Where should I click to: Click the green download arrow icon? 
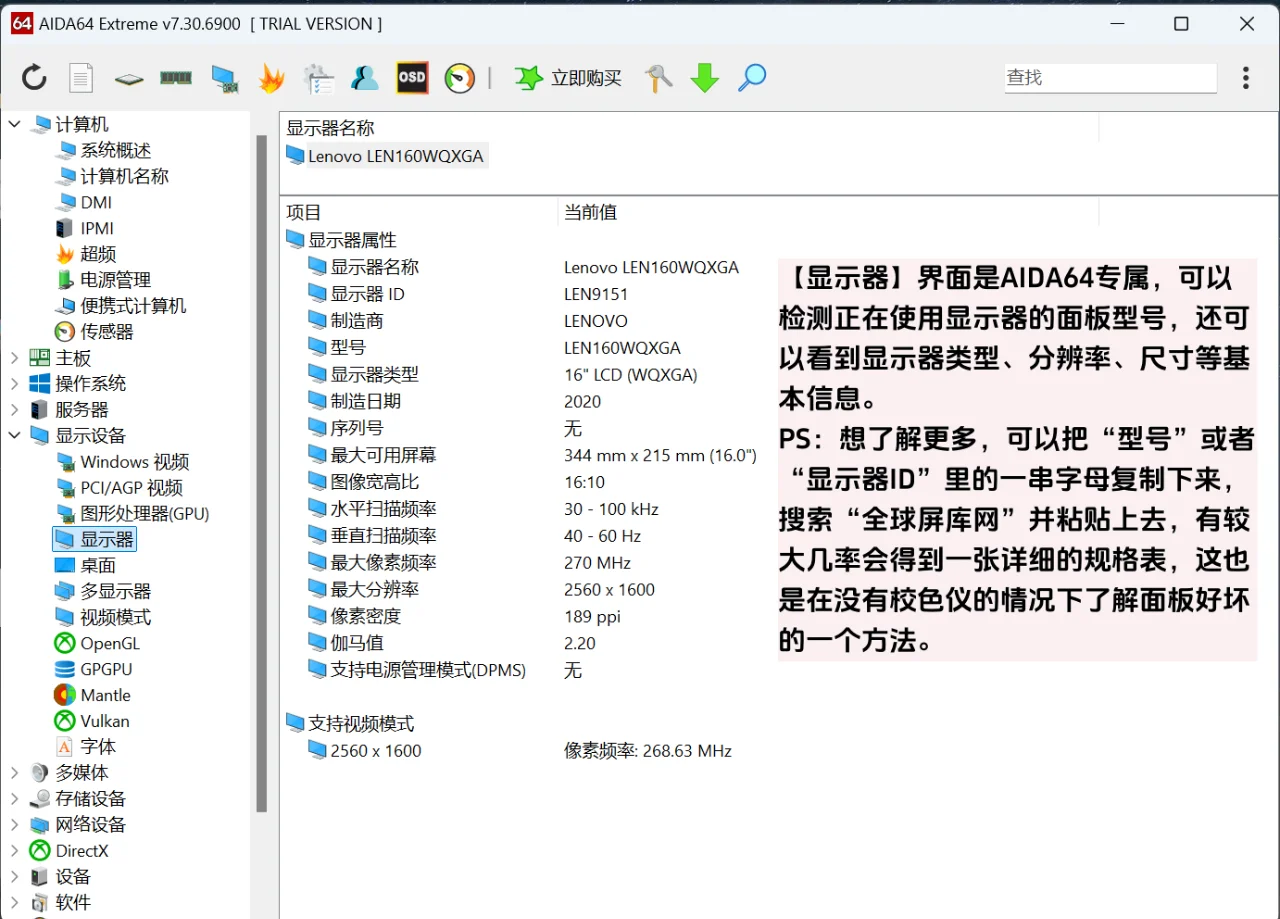pyautogui.click(x=705, y=78)
